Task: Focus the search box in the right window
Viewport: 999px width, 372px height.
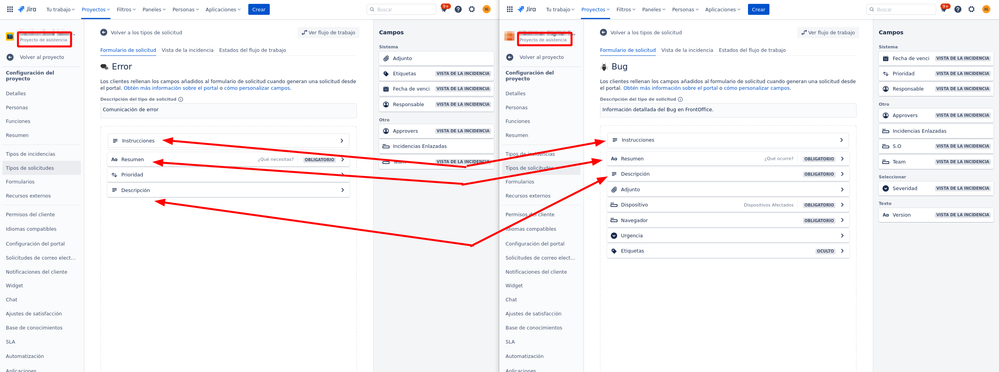Action: [x=902, y=10]
